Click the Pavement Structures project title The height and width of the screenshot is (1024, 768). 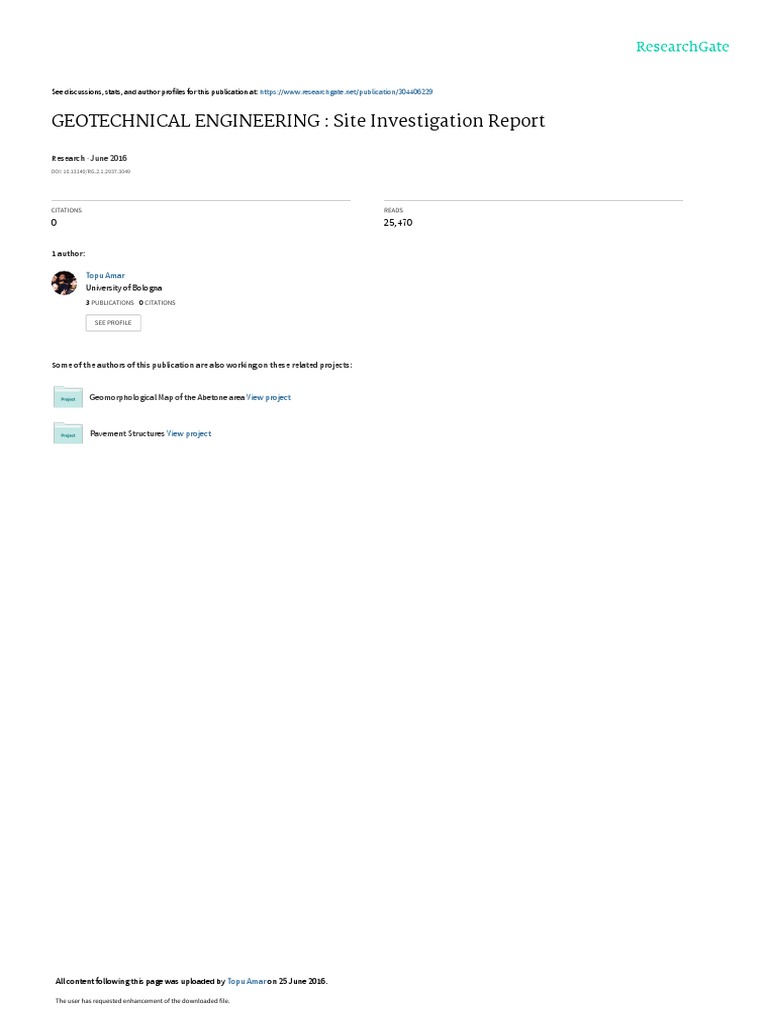(127, 434)
